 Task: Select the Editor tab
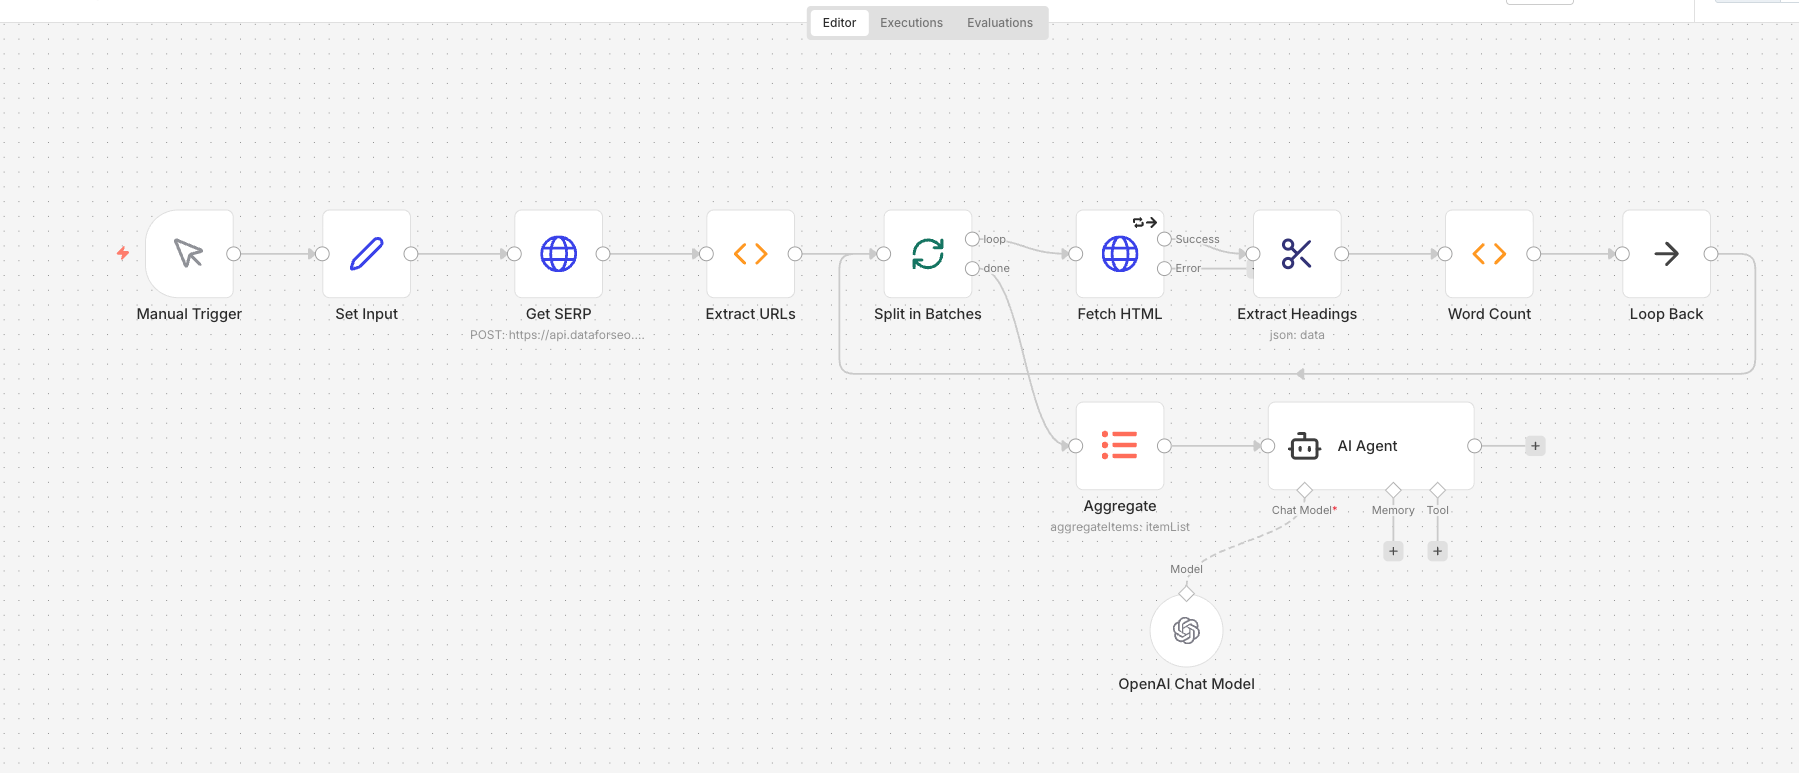click(x=839, y=23)
